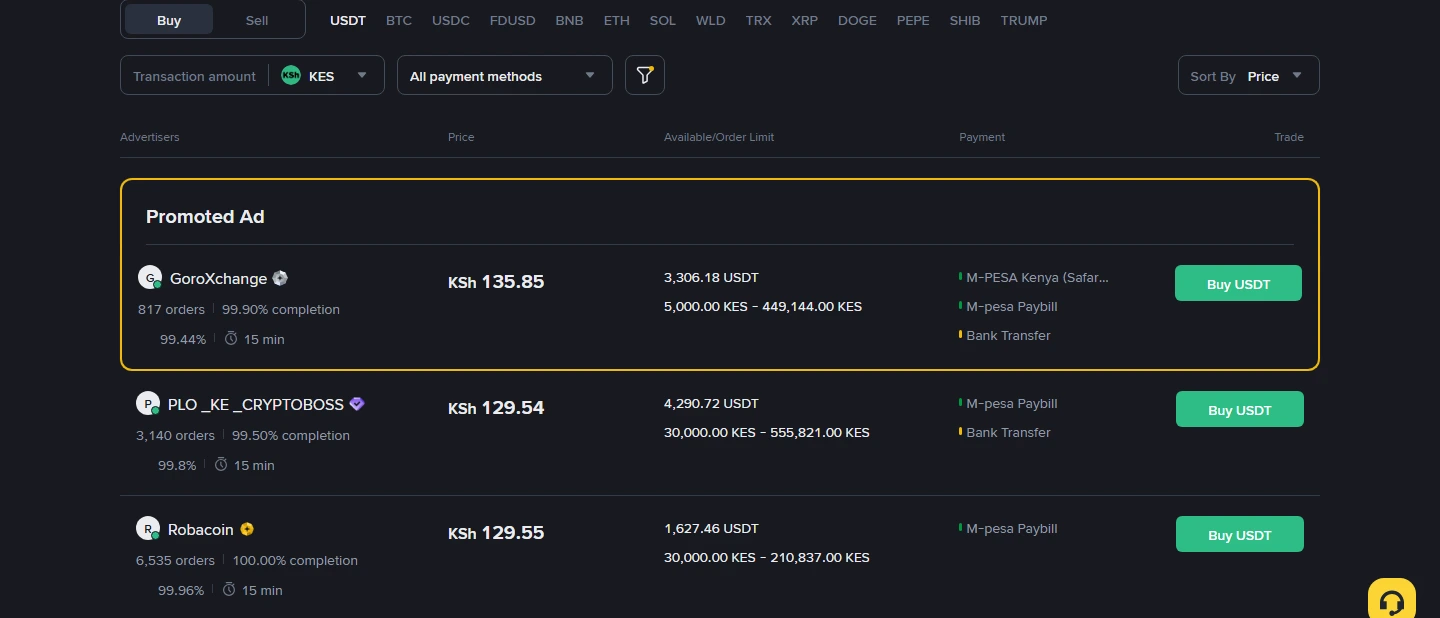This screenshot has width=1440, height=618.
Task: Click the Advertisers column header
Action: (150, 137)
